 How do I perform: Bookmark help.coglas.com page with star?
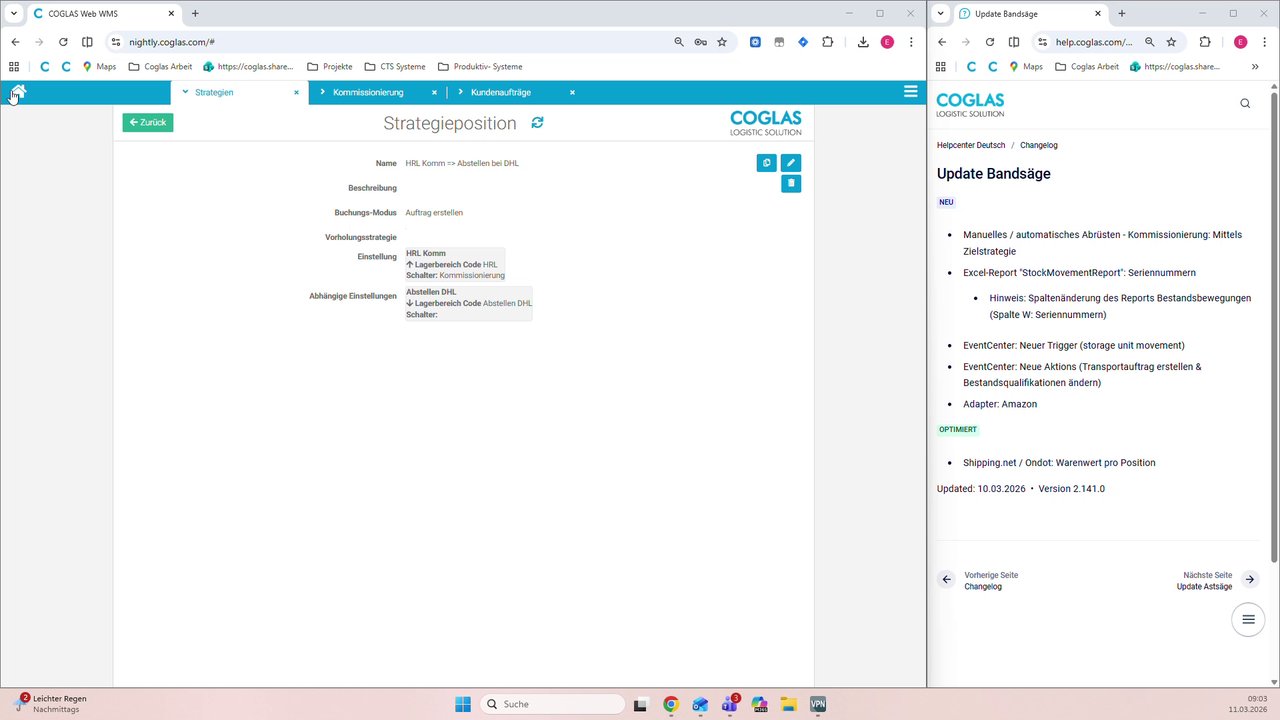click(x=1171, y=42)
